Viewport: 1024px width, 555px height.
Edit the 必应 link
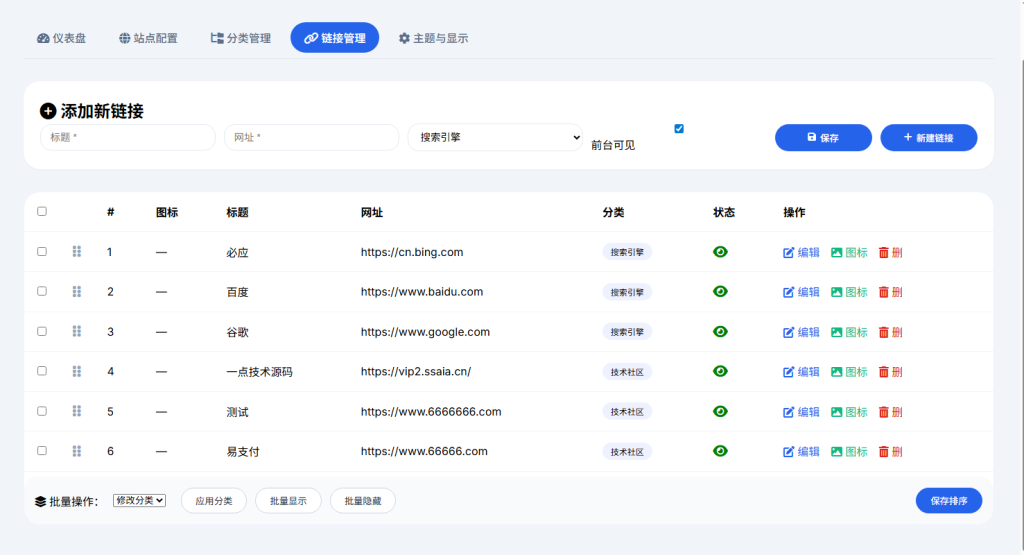click(801, 253)
